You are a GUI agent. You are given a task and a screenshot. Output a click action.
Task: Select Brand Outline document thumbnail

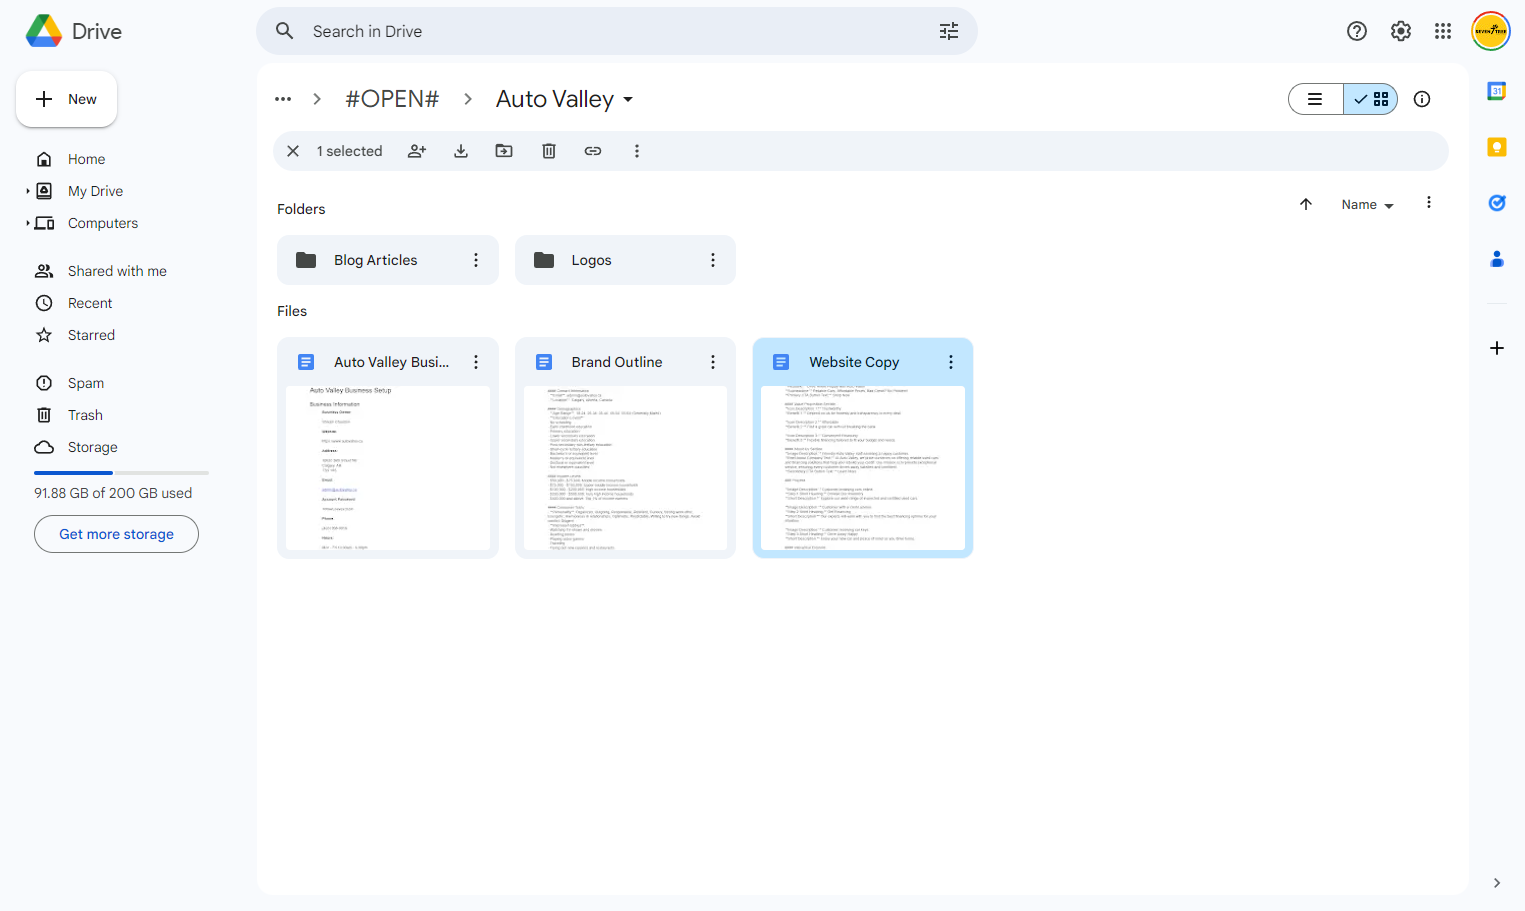click(x=625, y=468)
